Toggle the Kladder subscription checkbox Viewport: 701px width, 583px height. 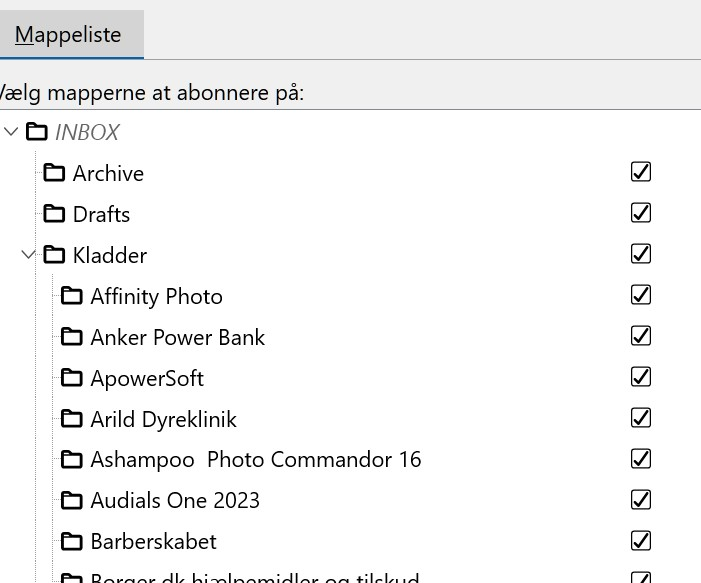click(641, 254)
